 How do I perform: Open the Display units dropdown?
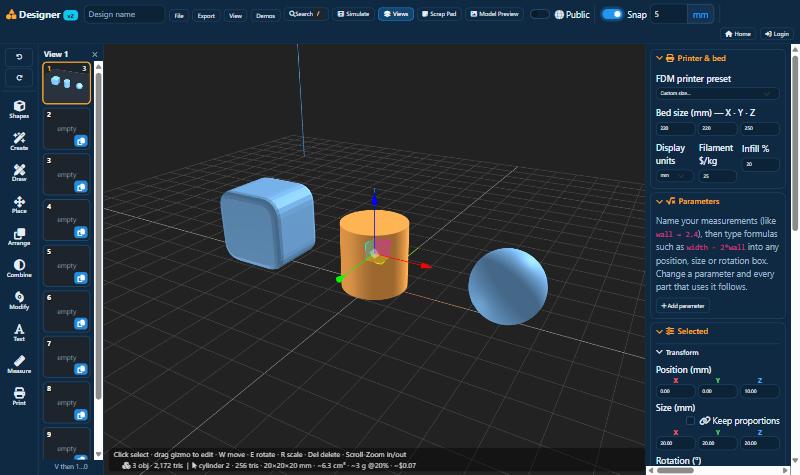tap(674, 176)
